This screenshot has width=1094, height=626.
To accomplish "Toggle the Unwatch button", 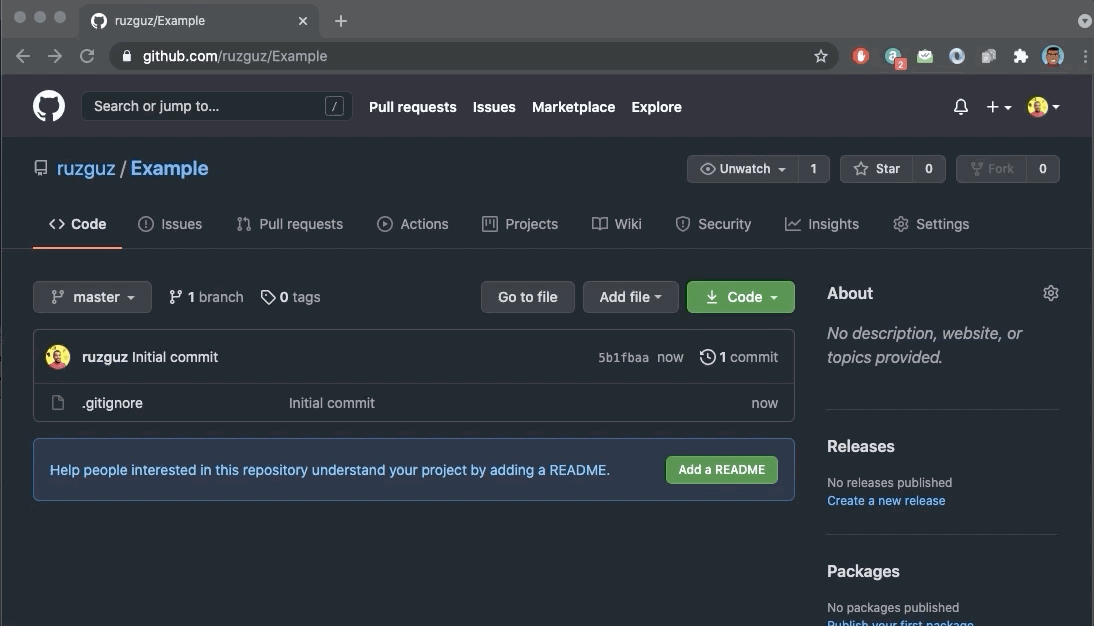I will tap(742, 169).
